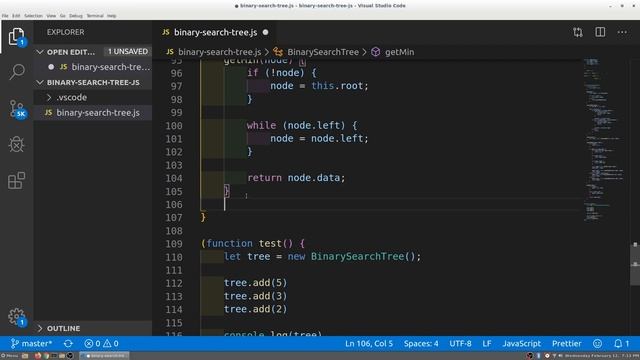
Task: Collapse the BINARY-SEARCH-TREE-JS folder section
Action: click(40, 82)
